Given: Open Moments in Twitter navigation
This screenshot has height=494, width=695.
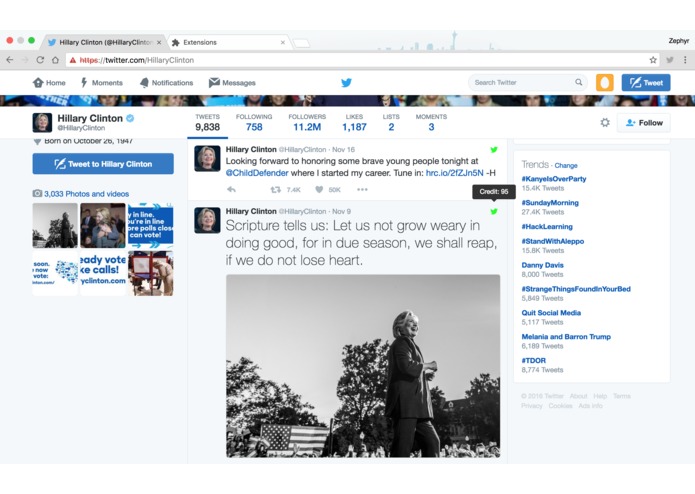Looking at the screenshot, I should point(102,83).
